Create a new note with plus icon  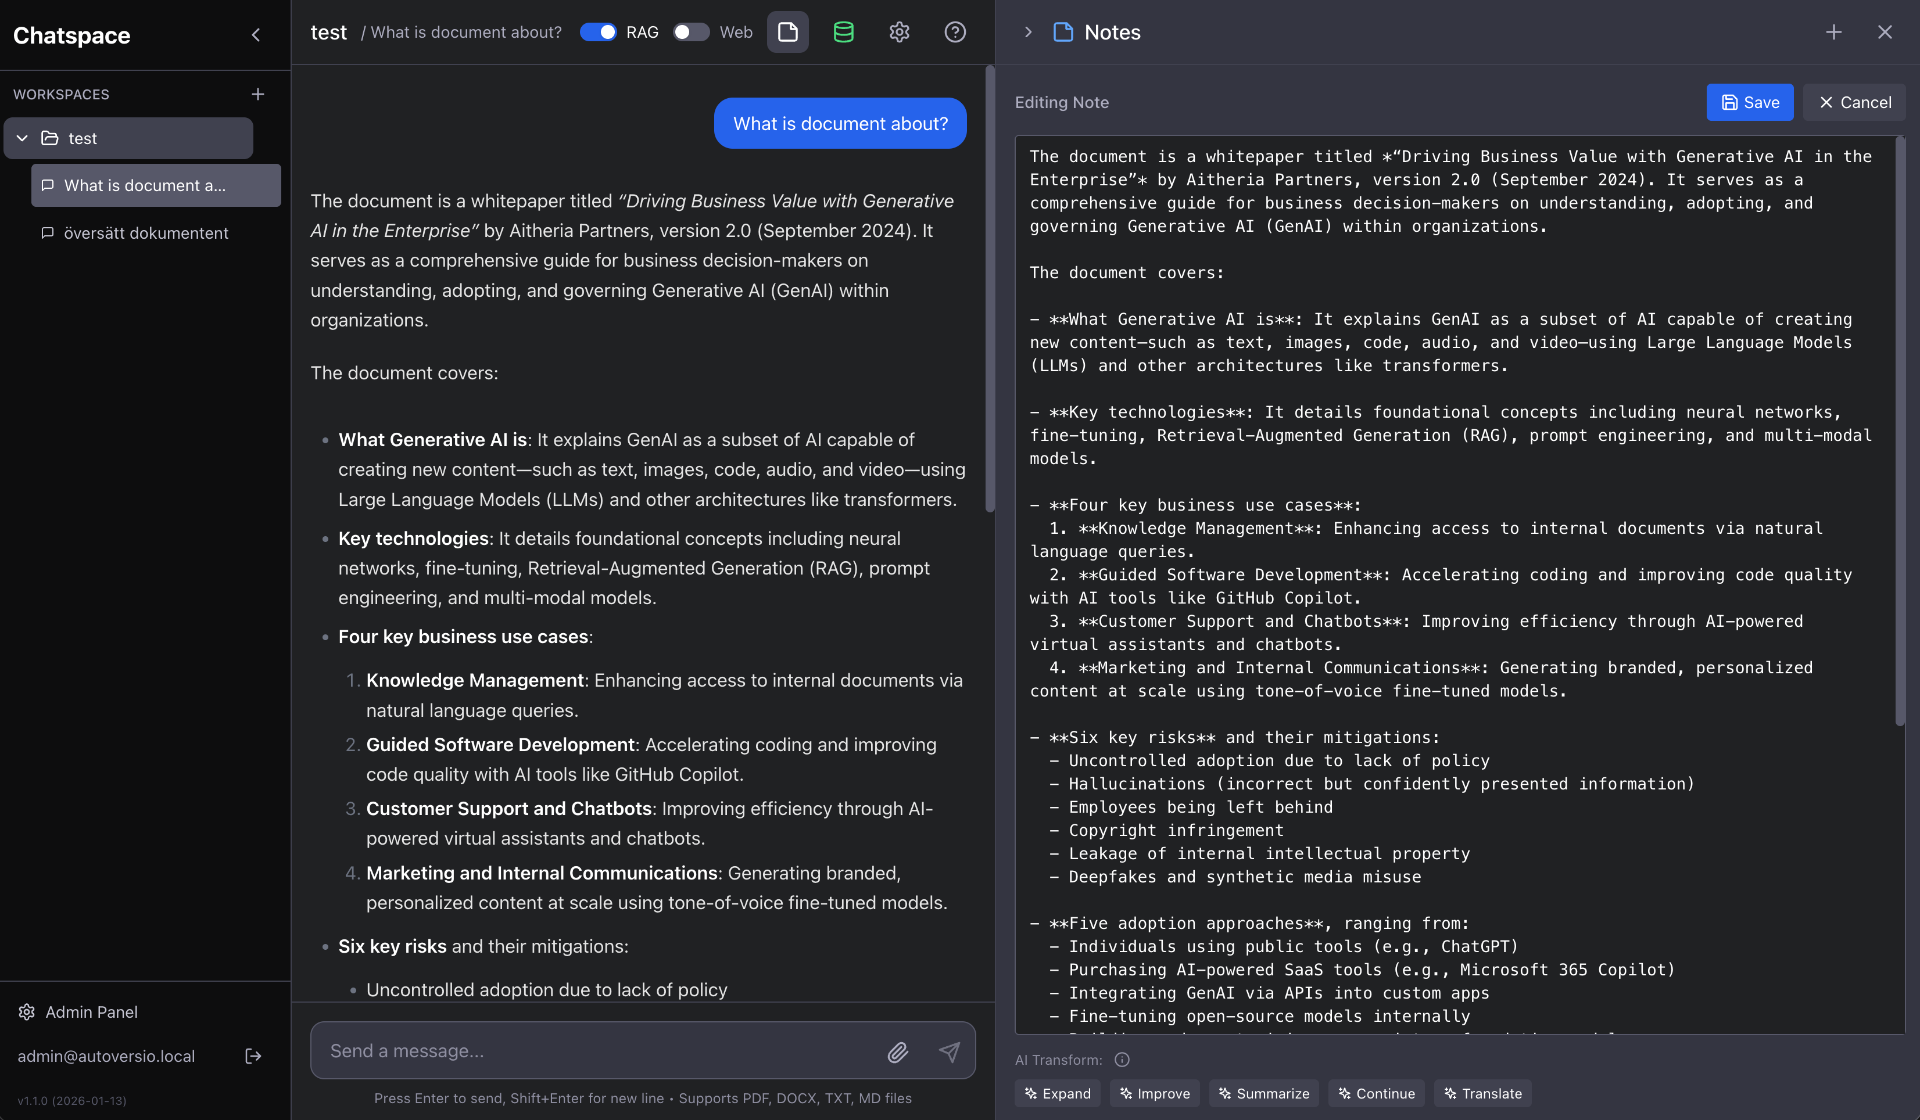coord(1834,32)
